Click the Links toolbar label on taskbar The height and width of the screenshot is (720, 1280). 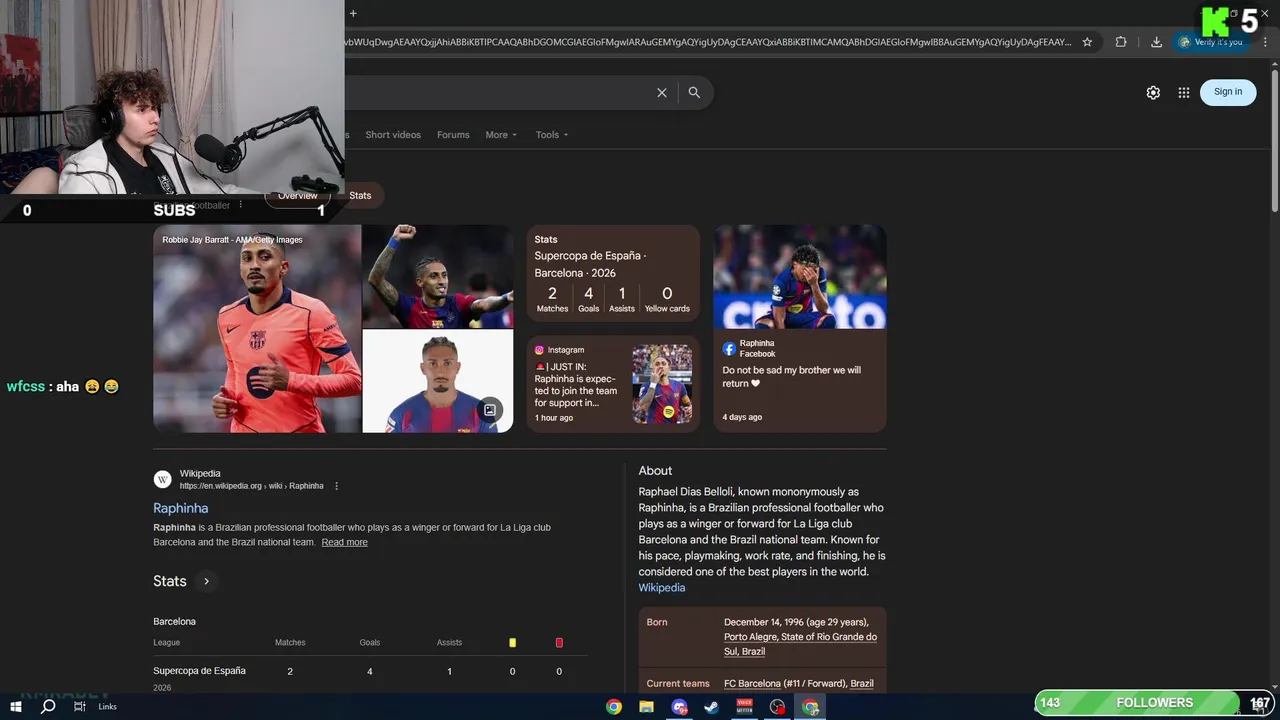(x=107, y=707)
